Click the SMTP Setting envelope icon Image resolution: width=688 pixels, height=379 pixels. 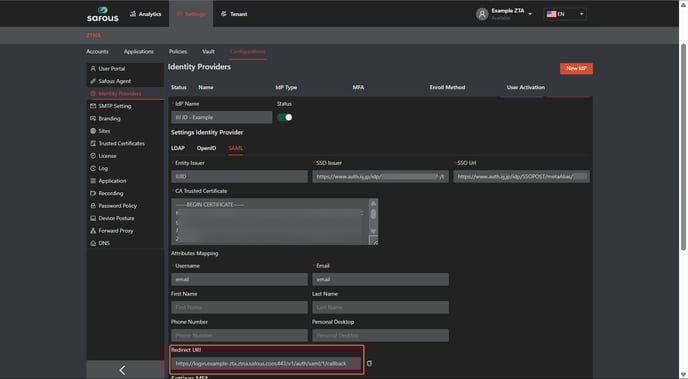pyautogui.click(x=93, y=106)
